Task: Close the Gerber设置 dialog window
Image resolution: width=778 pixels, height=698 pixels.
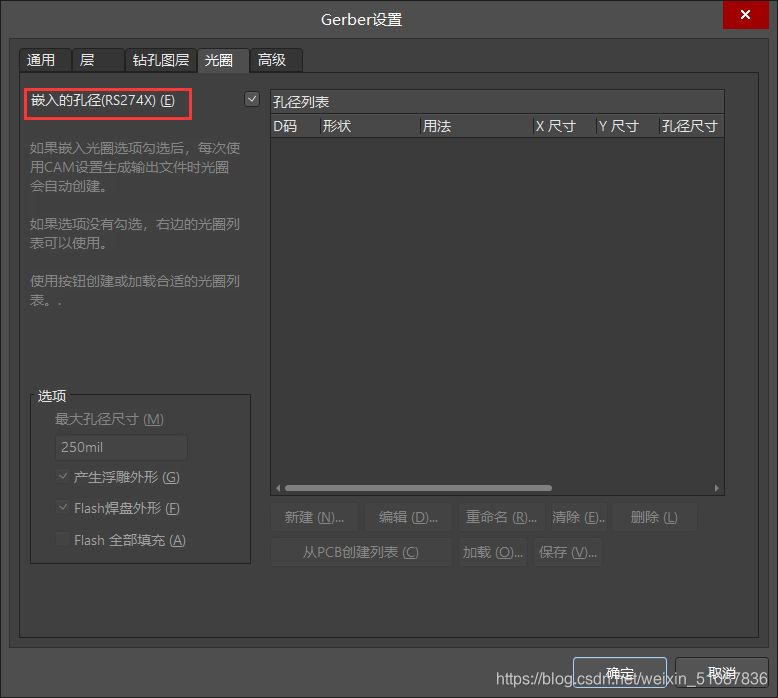Action: (746, 17)
